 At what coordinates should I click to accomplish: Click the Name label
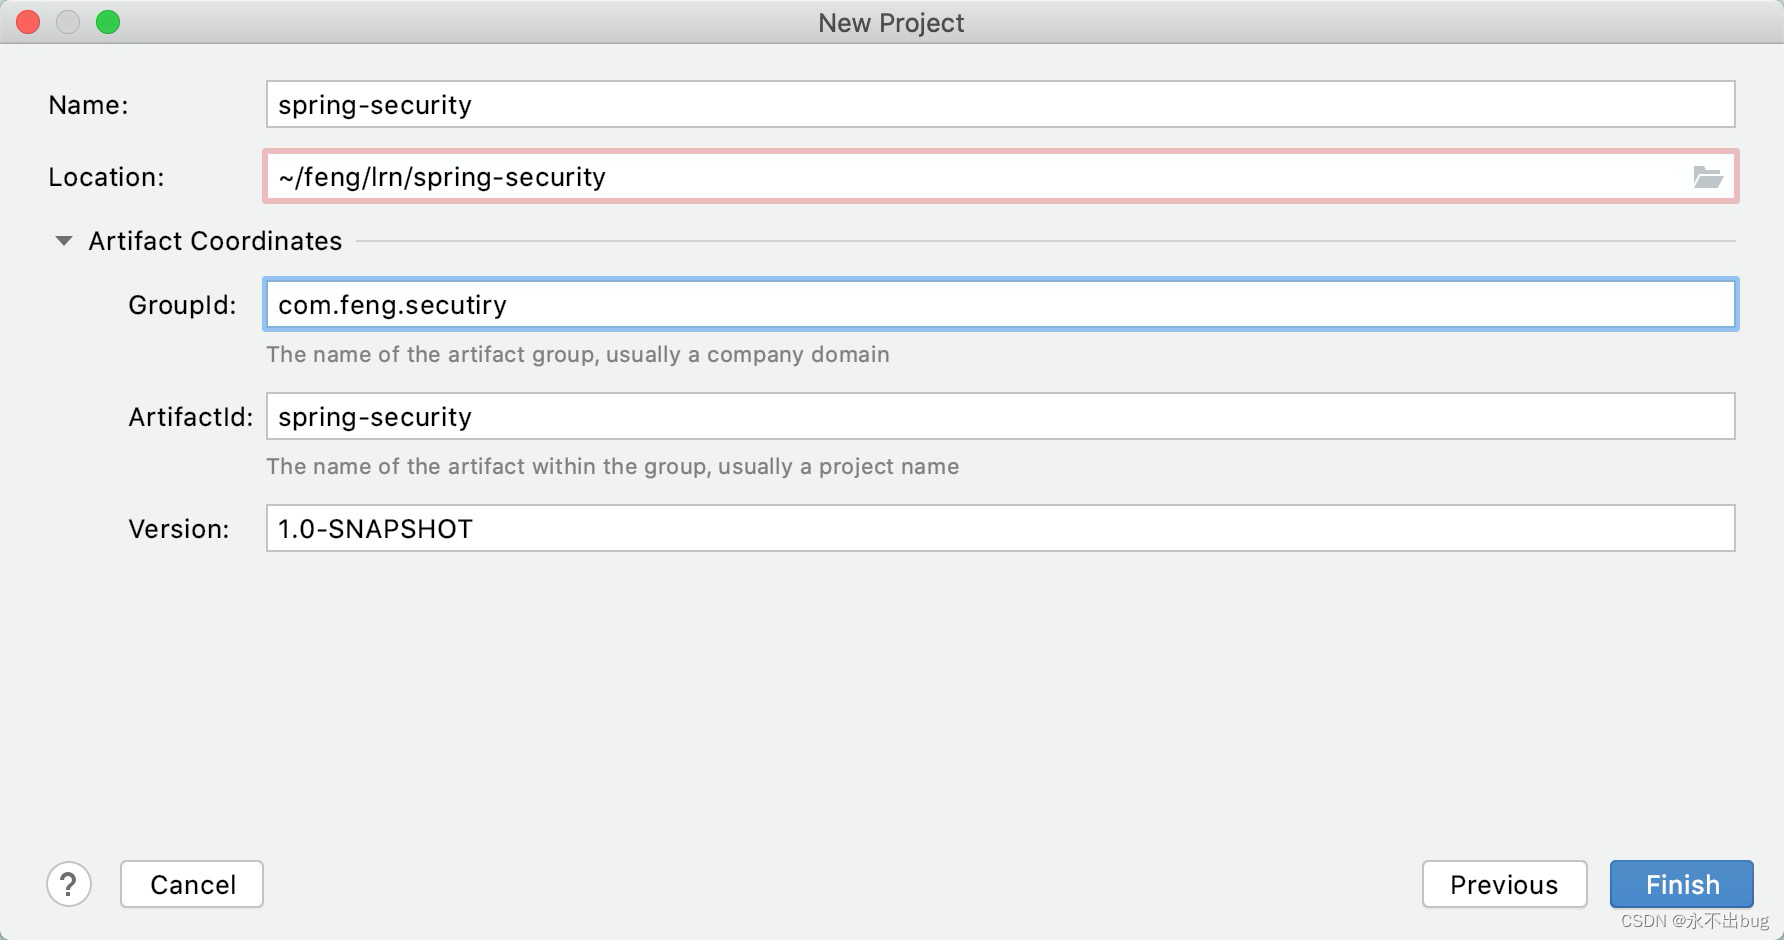[x=88, y=104]
